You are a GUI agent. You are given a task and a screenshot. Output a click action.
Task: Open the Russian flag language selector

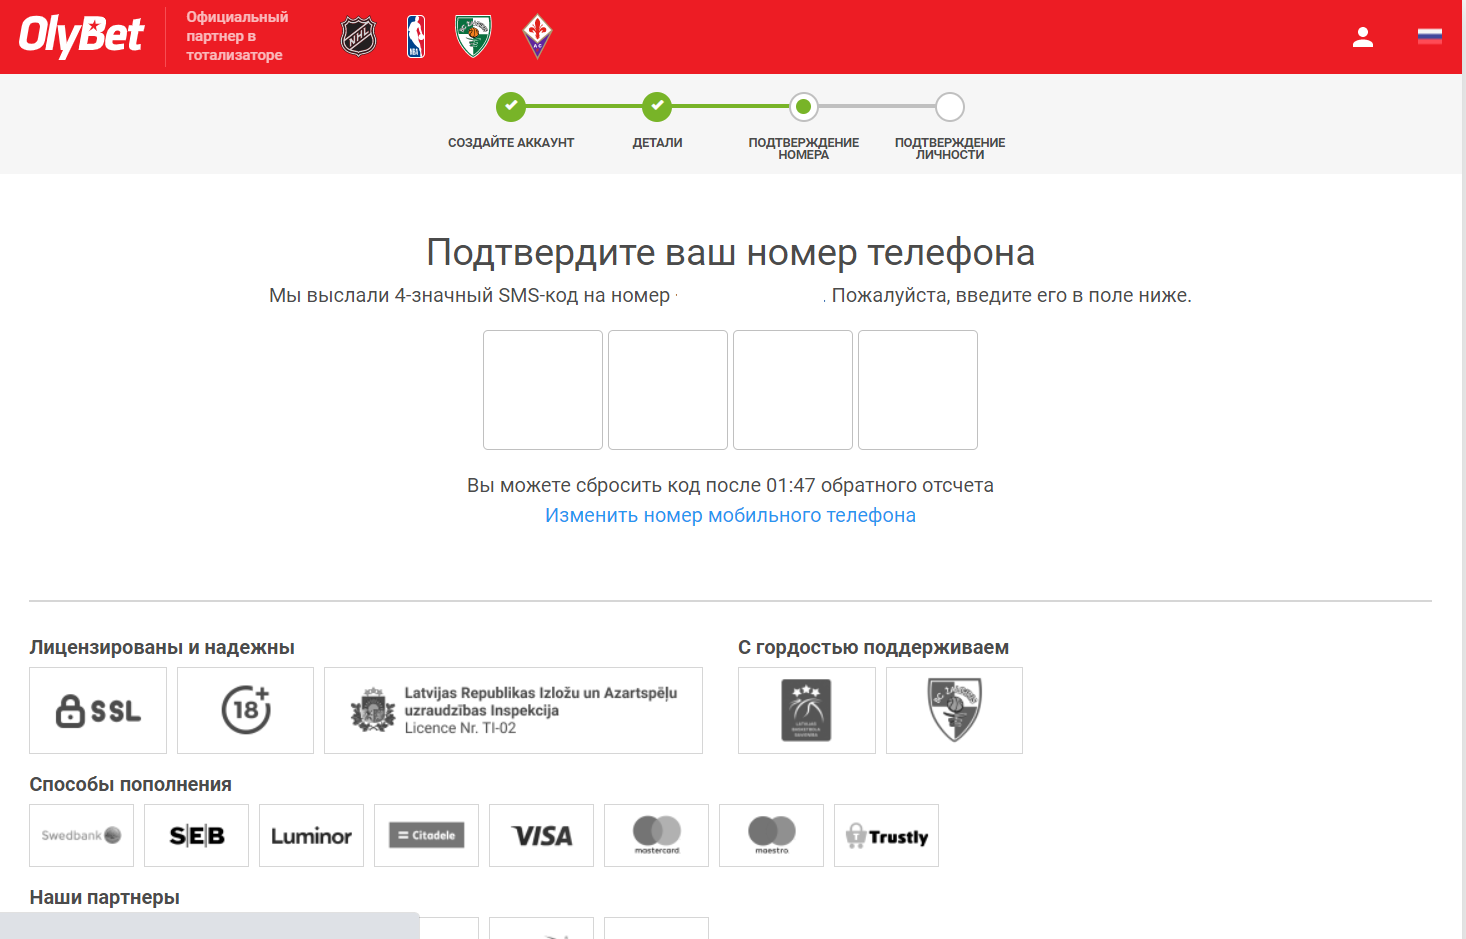click(1430, 37)
